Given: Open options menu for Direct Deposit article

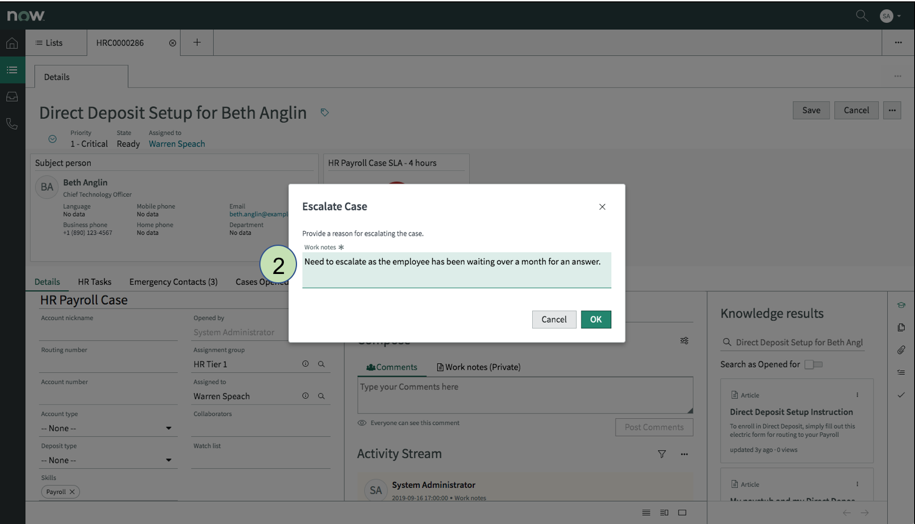Looking at the screenshot, I should tap(857, 395).
